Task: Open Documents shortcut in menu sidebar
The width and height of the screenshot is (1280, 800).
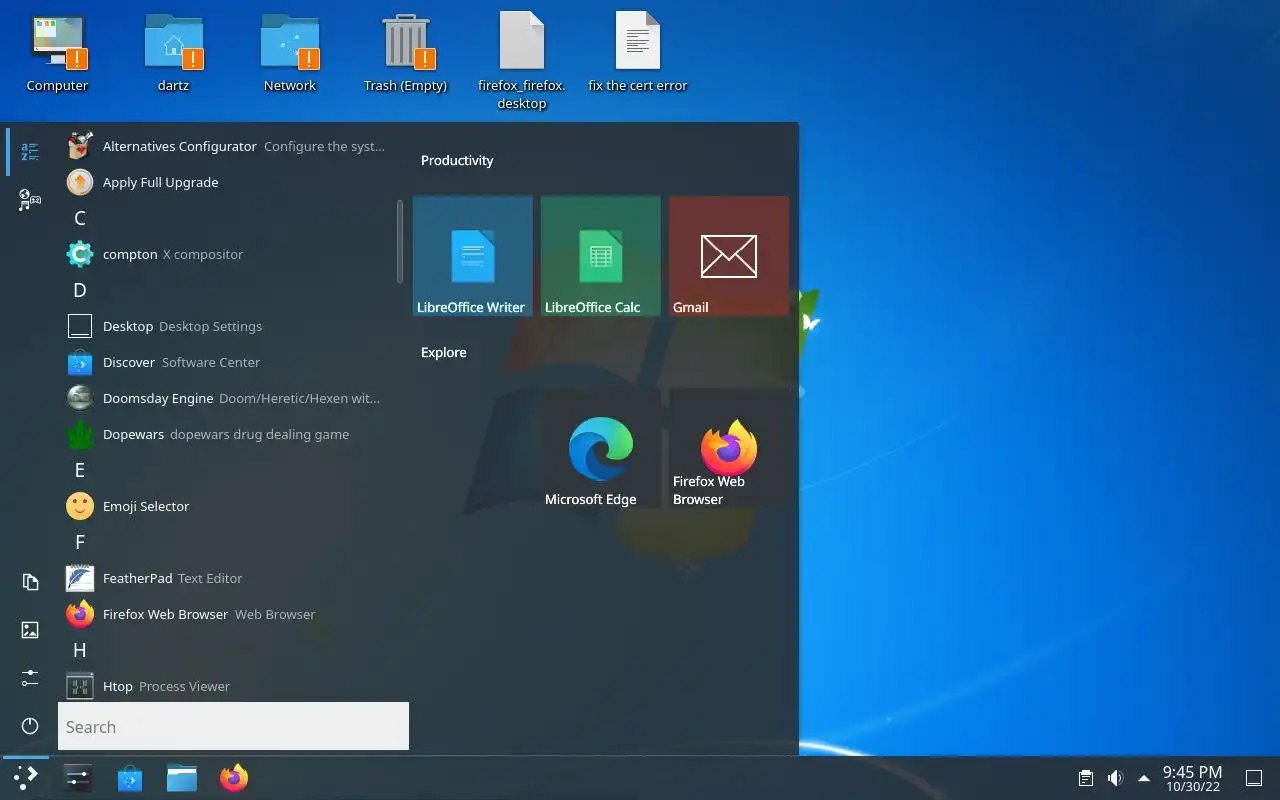Action: click(x=30, y=582)
